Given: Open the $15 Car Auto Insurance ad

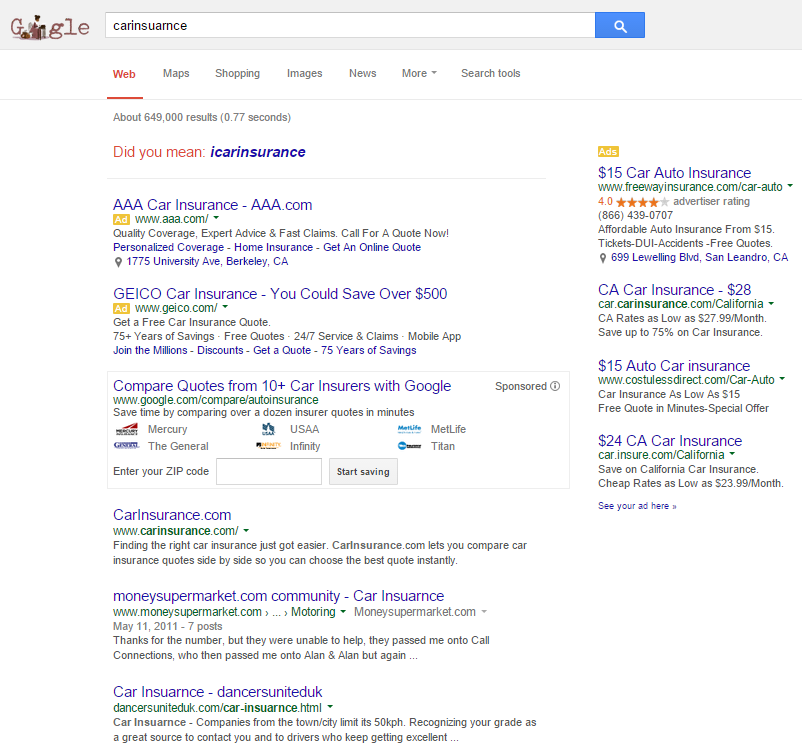Looking at the screenshot, I should point(674,172).
